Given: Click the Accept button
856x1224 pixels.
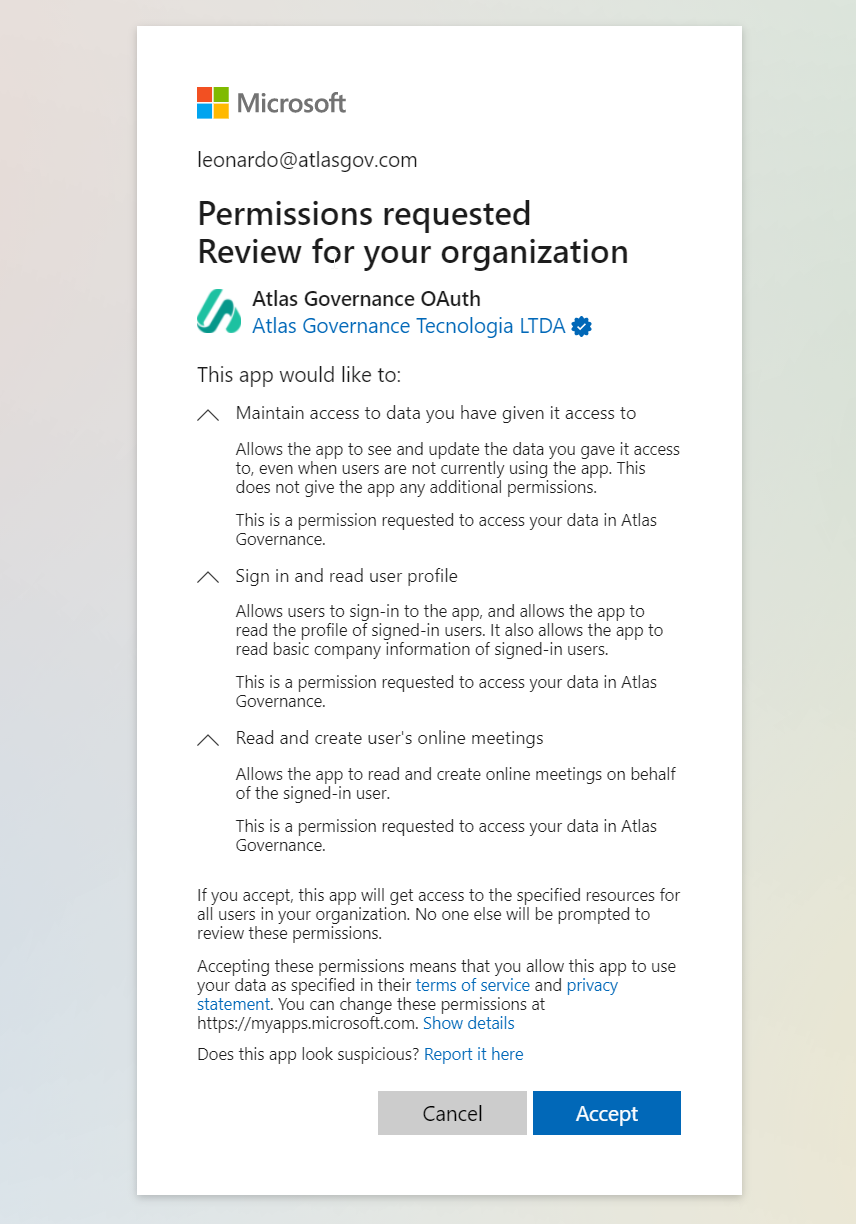Looking at the screenshot, I should 607,1113.
